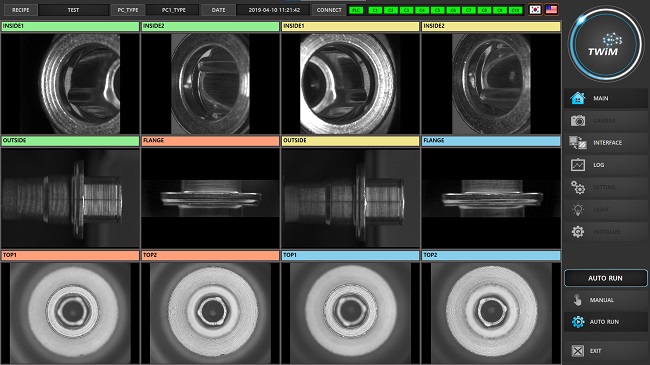Image resolution: width=650 pixels, height=365 pixels.
Task: Select AUTO RUN mode below MANUAL
Action: 606,322
